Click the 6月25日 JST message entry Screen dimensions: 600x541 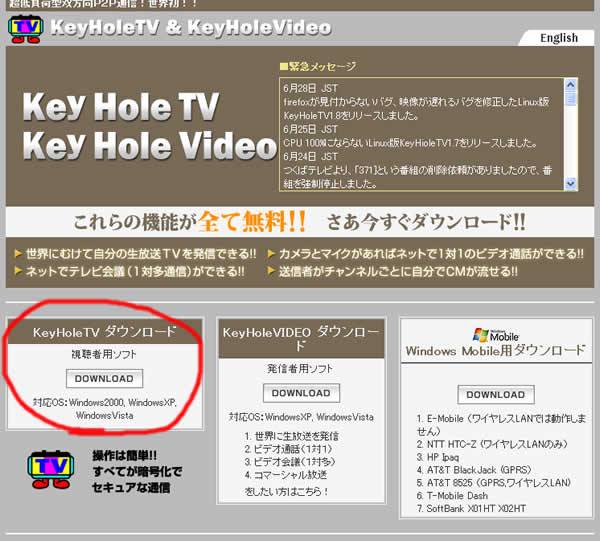point(310,129)
